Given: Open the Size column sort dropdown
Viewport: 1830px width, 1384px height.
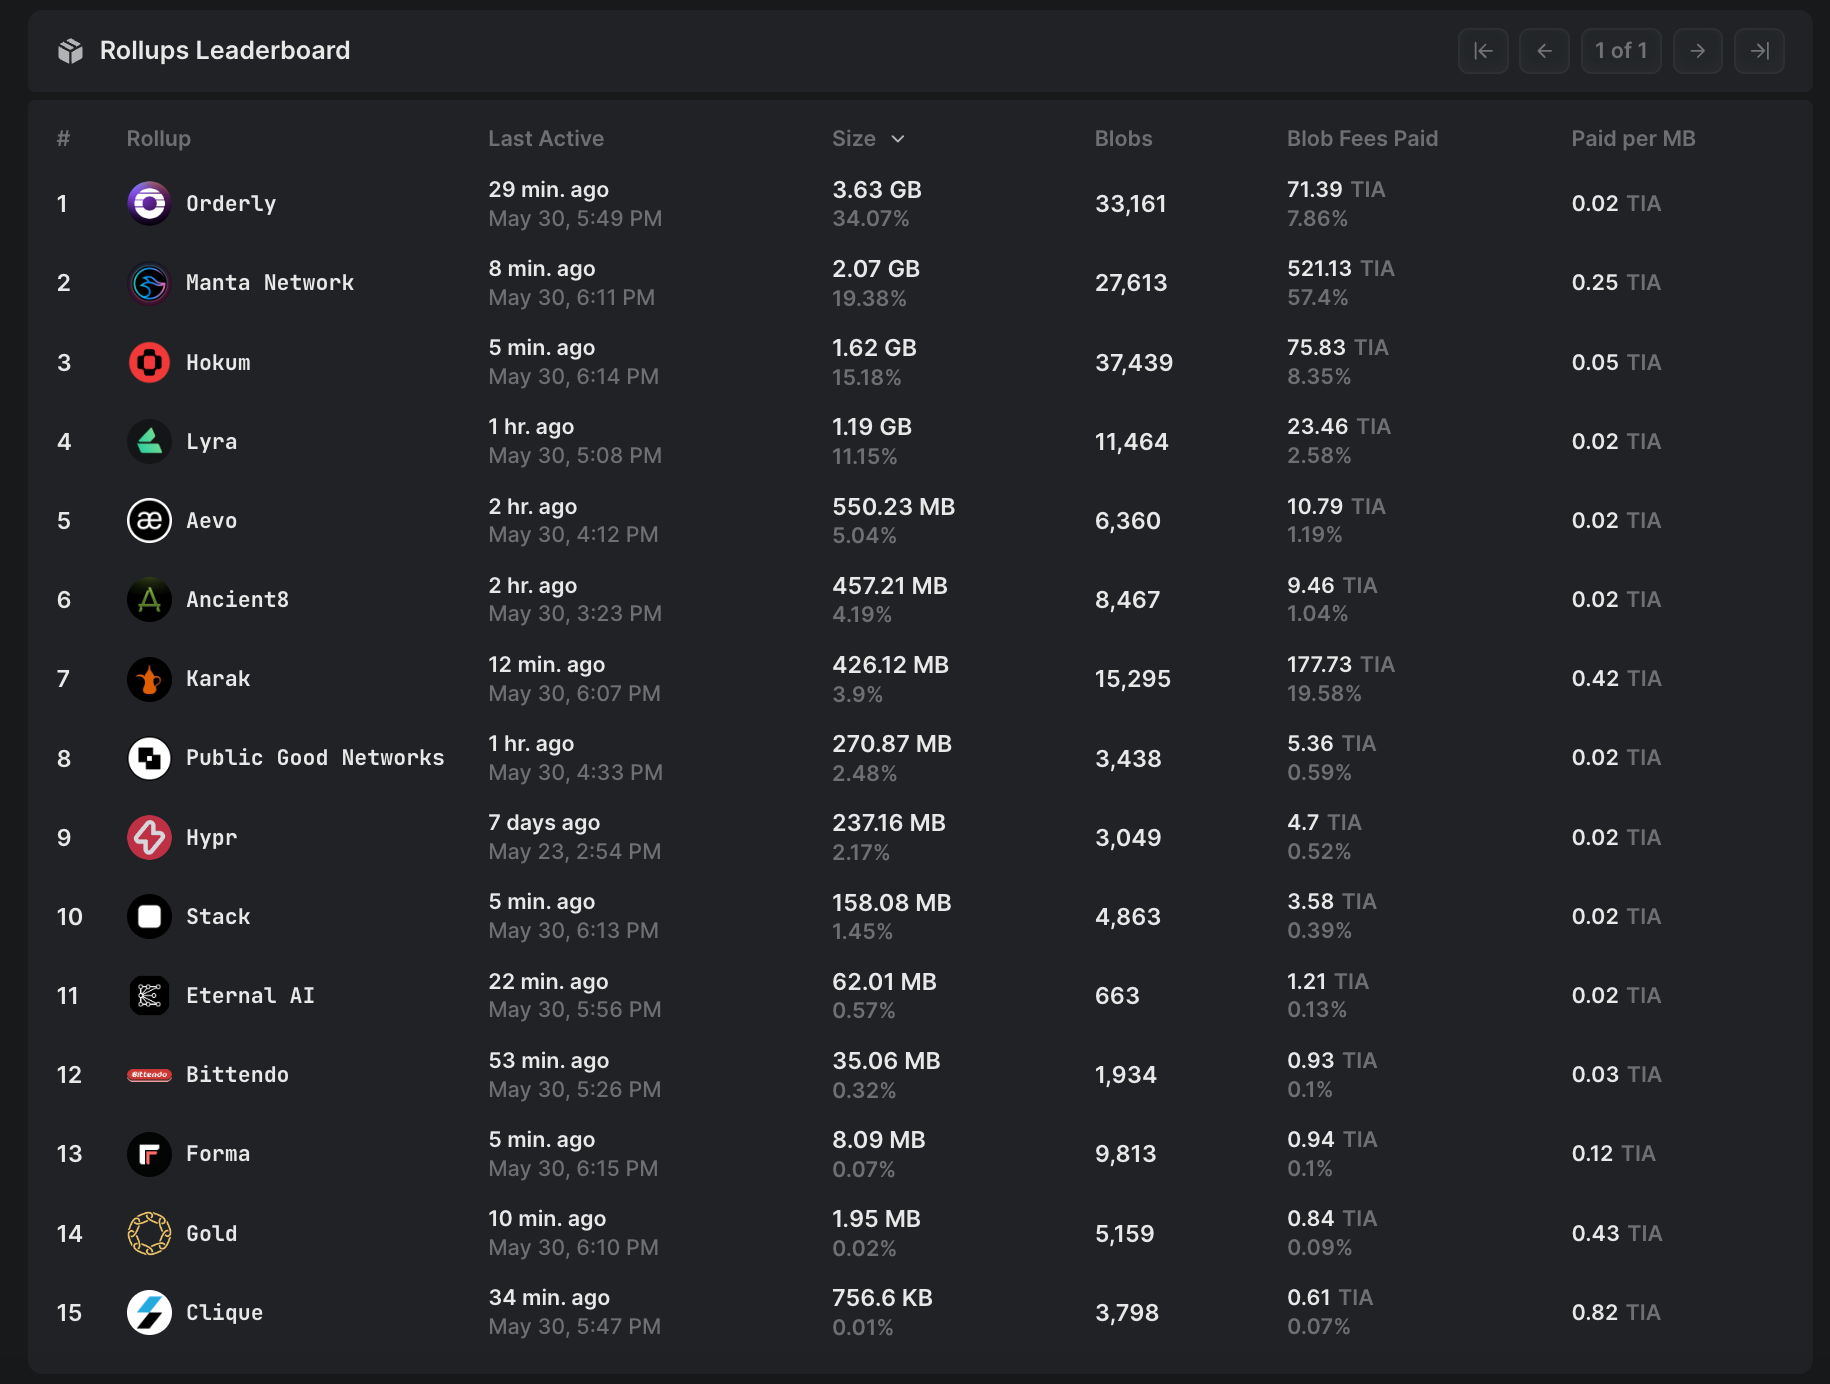Looking at the screenshot, I should 897,139.
